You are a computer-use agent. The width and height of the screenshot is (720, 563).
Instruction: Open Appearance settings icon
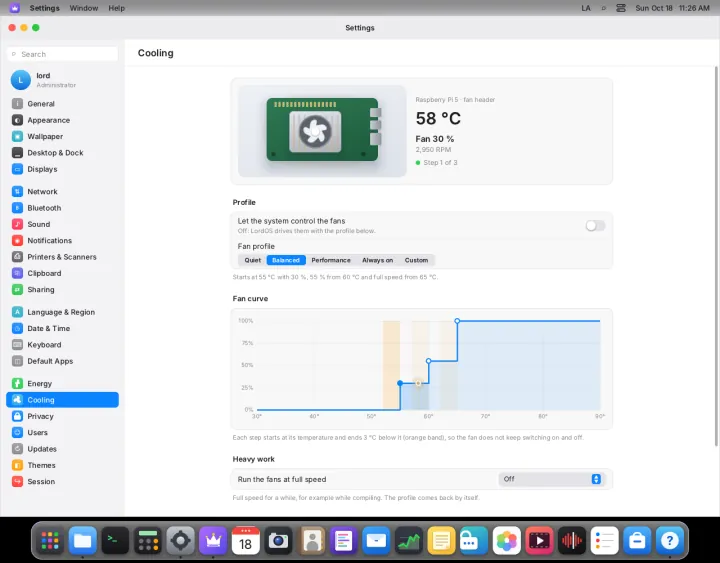click(x=17, y=120)
